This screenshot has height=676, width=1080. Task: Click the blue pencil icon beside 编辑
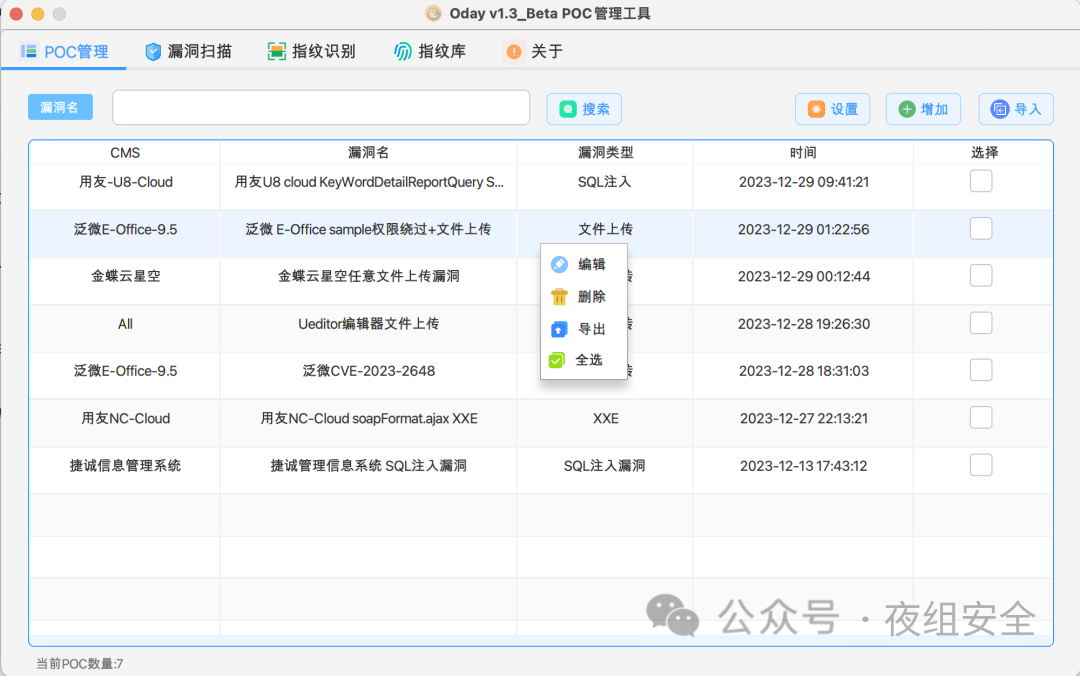click(x=559, y=264)
